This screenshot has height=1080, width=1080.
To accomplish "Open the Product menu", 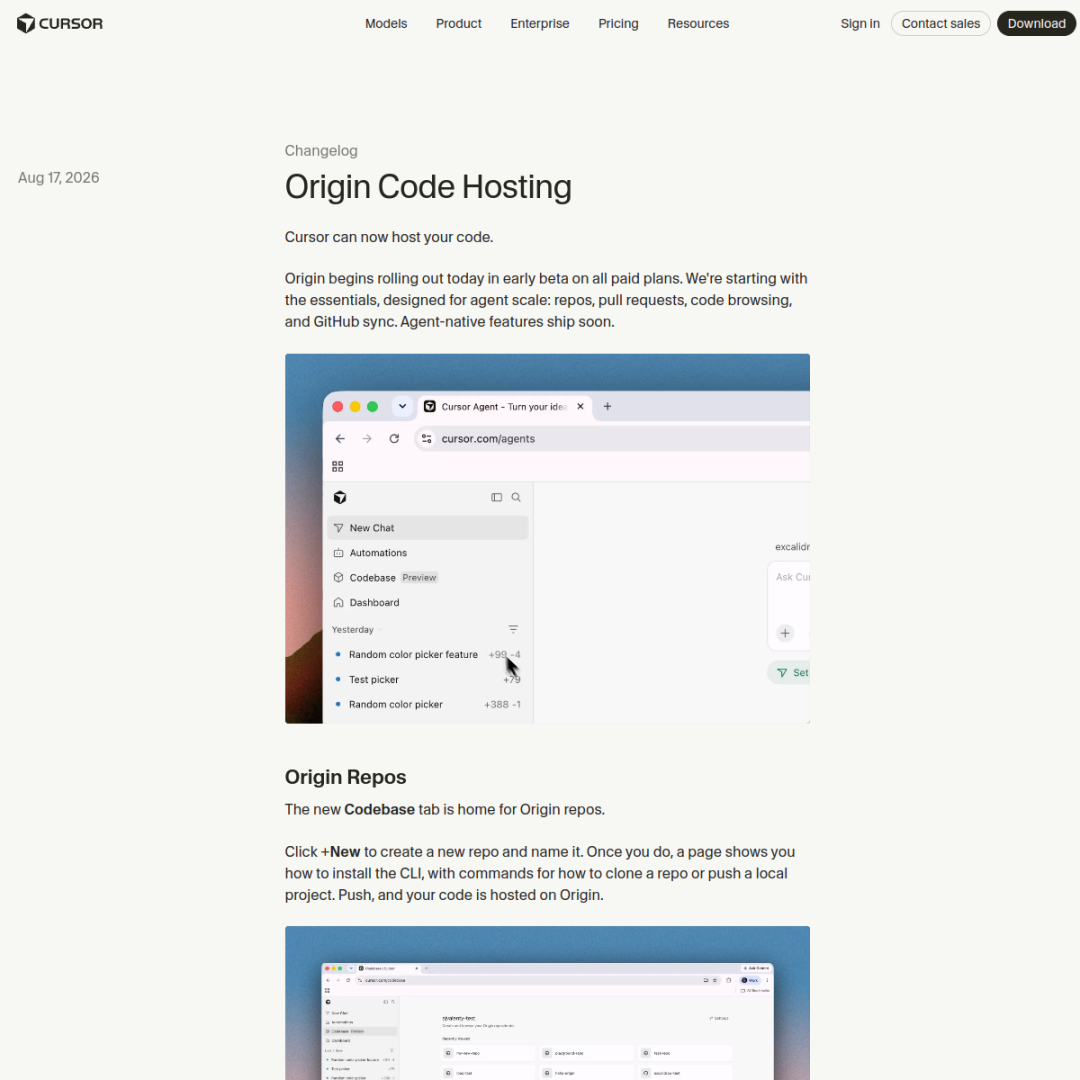I will coord(459,23).
